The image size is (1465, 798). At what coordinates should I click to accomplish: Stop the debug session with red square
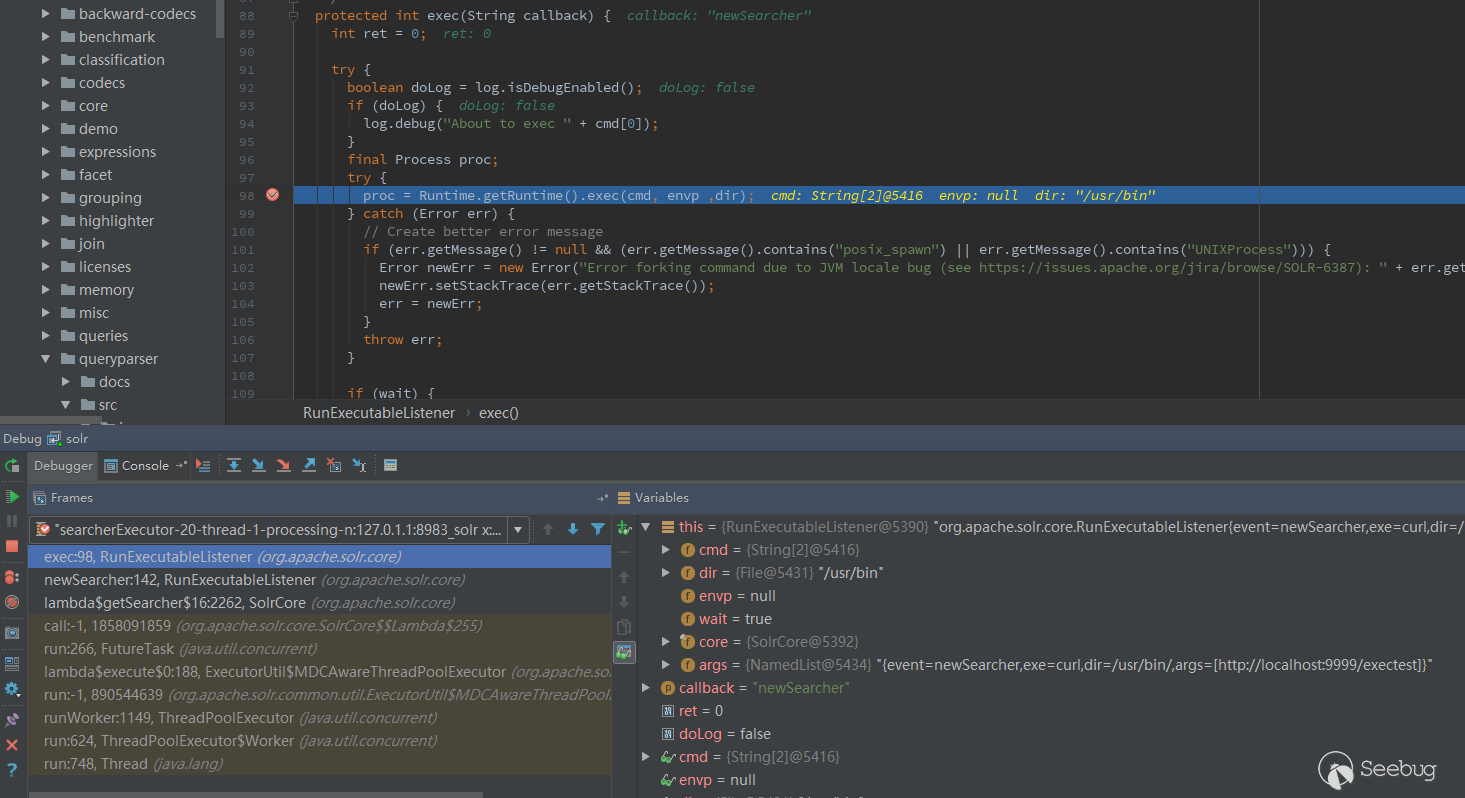pos(12,546)
